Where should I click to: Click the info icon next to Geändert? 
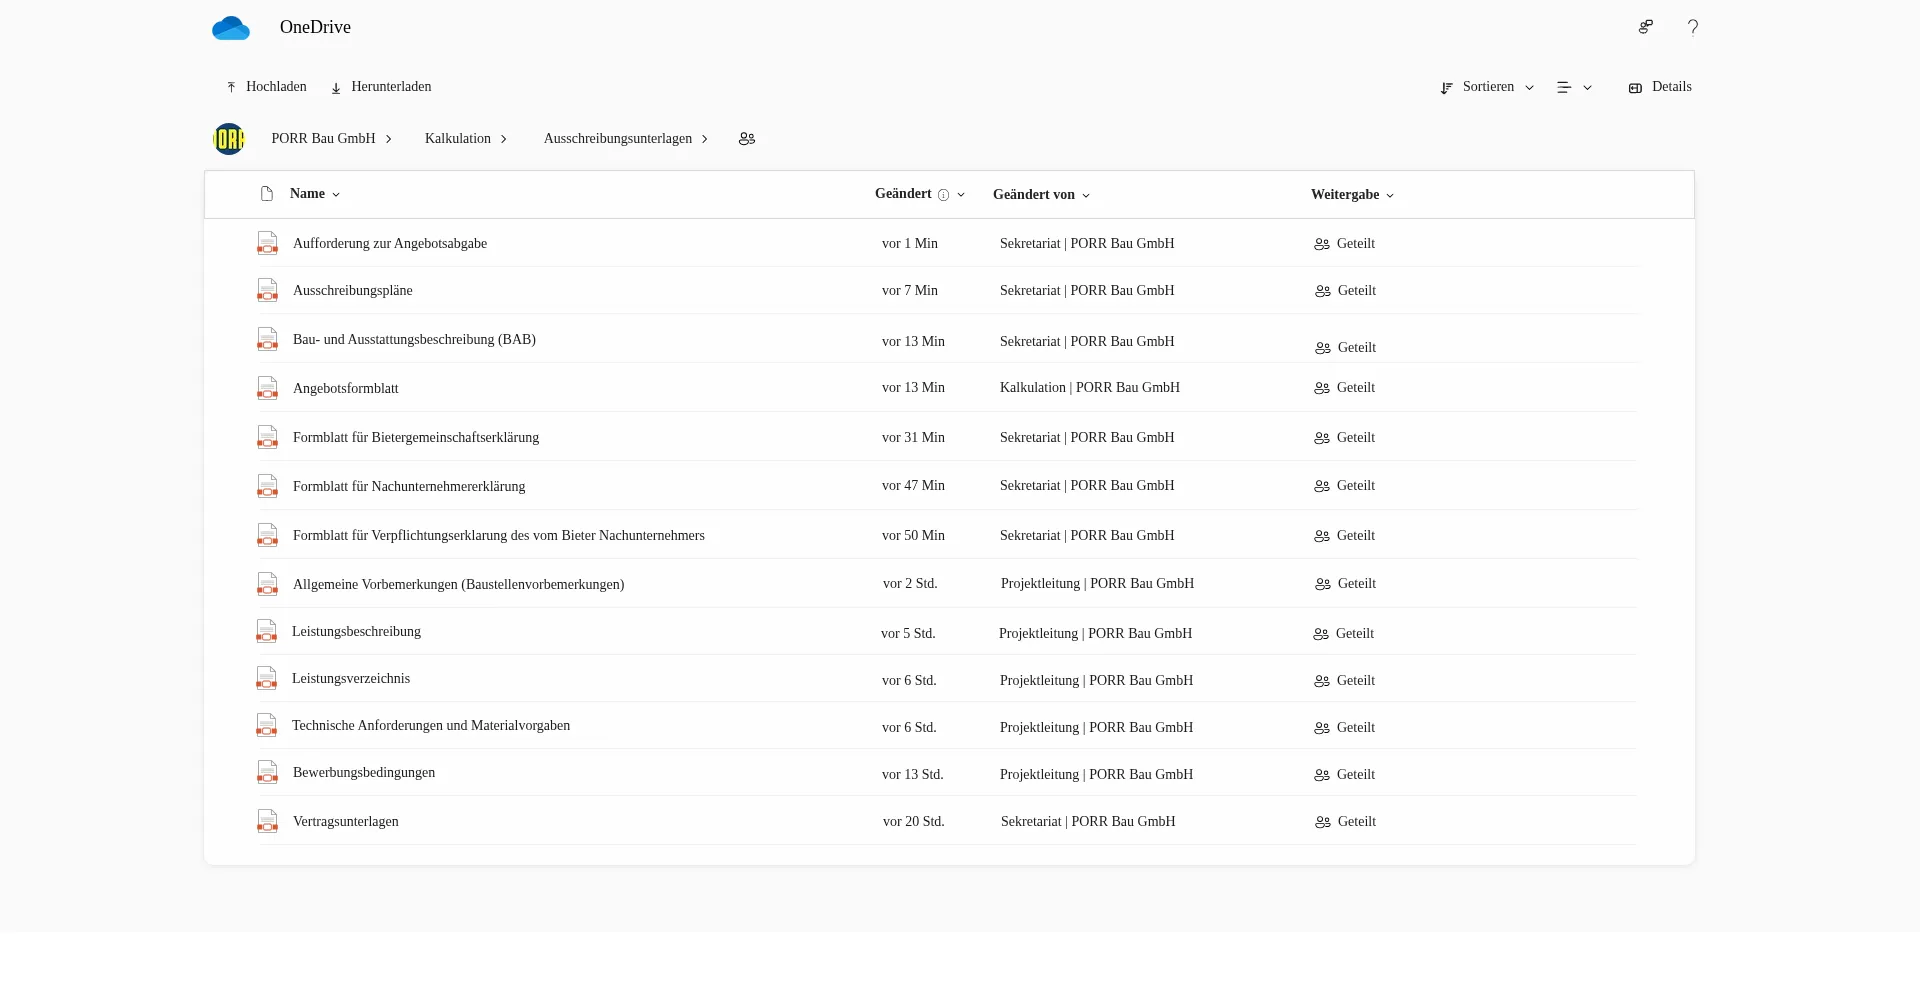(x=943, y=195)
